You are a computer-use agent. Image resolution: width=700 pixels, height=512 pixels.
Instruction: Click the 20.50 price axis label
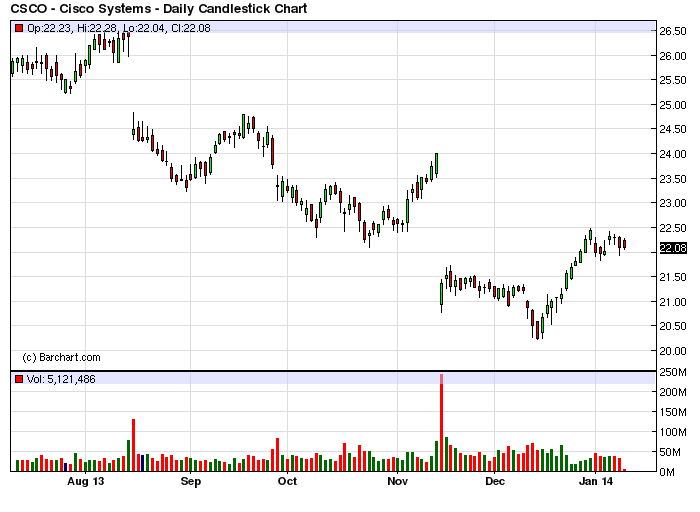[x=673, y=326]
